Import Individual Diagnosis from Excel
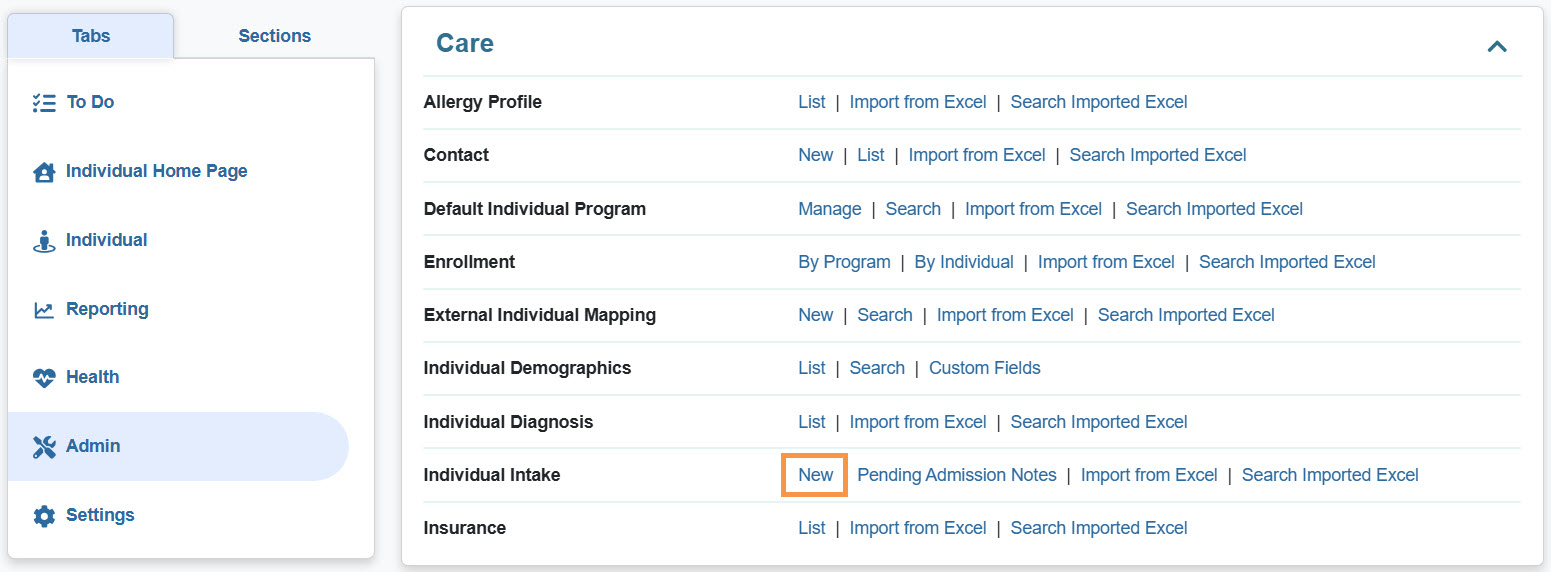 point(917,422)
